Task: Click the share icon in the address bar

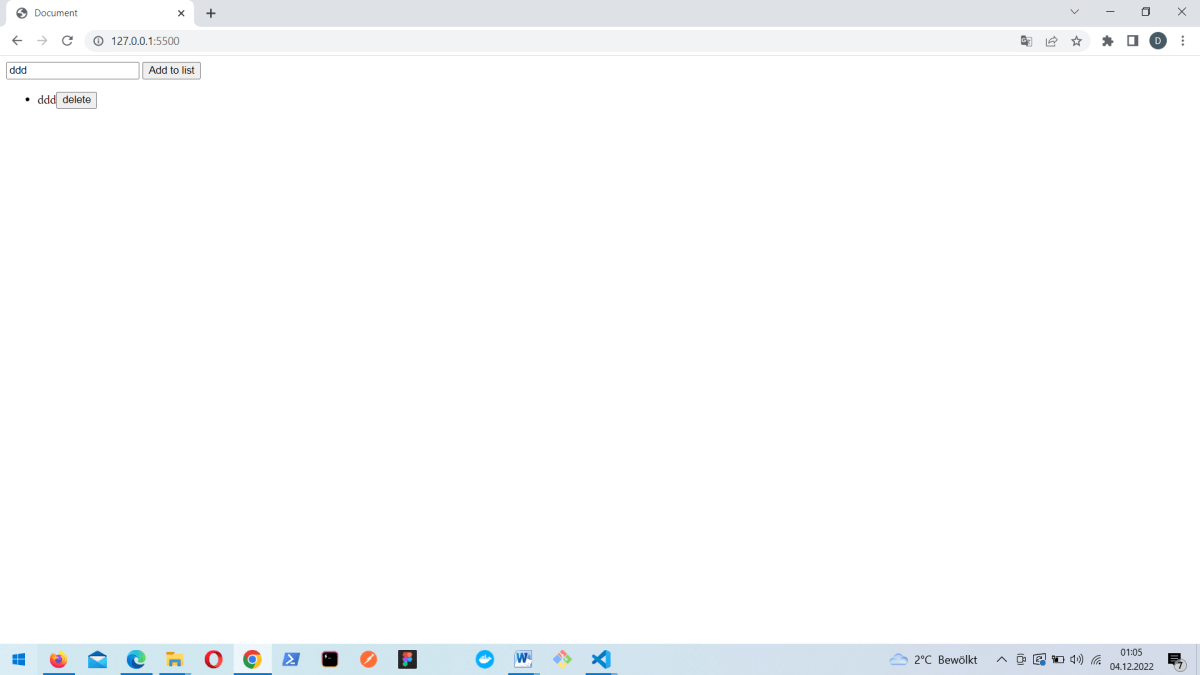Action: (x=1051, y=41)
